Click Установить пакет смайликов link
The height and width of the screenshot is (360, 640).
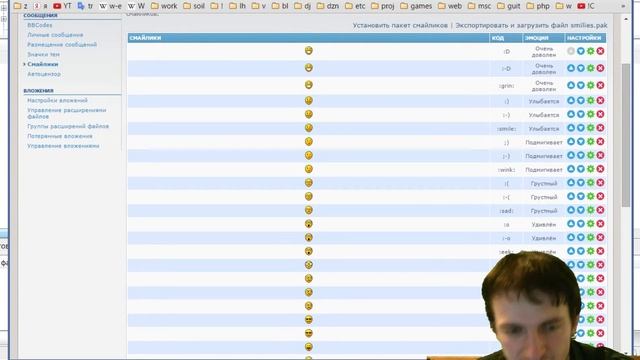point(400,25)
